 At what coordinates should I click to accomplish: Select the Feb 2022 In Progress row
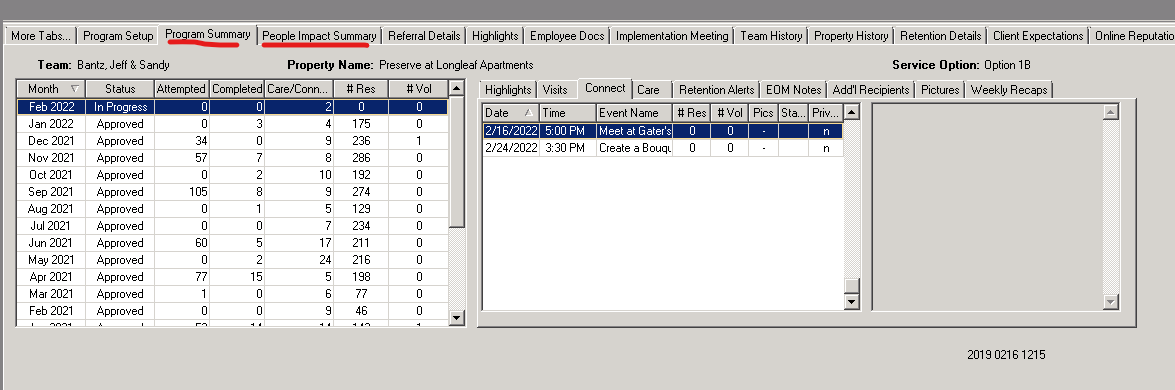click(x=232, y=106)
